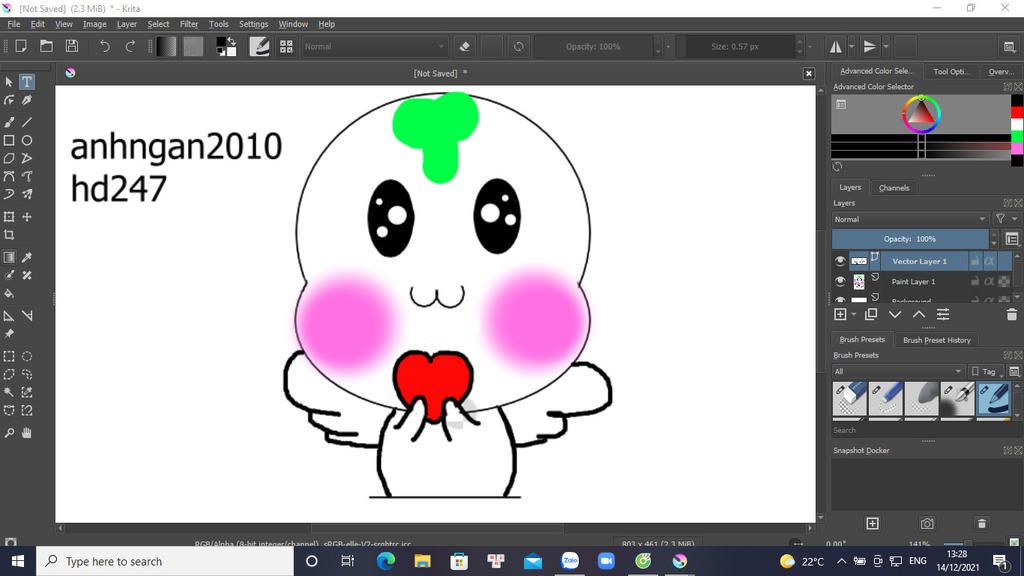The image size is (1024, 576).
Task: Select the Contiguous Selection magic wand
Action: coord(9,392)
